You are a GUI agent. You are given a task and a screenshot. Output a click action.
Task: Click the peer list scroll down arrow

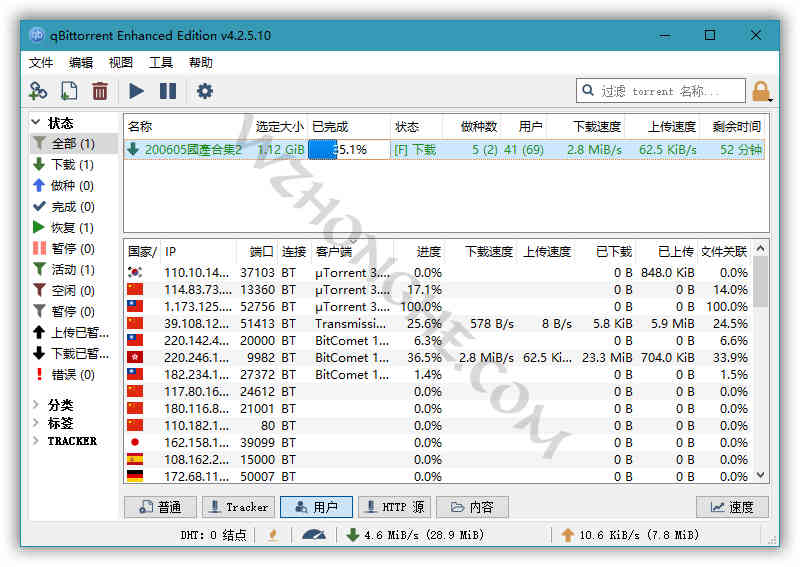pos(760,475)
